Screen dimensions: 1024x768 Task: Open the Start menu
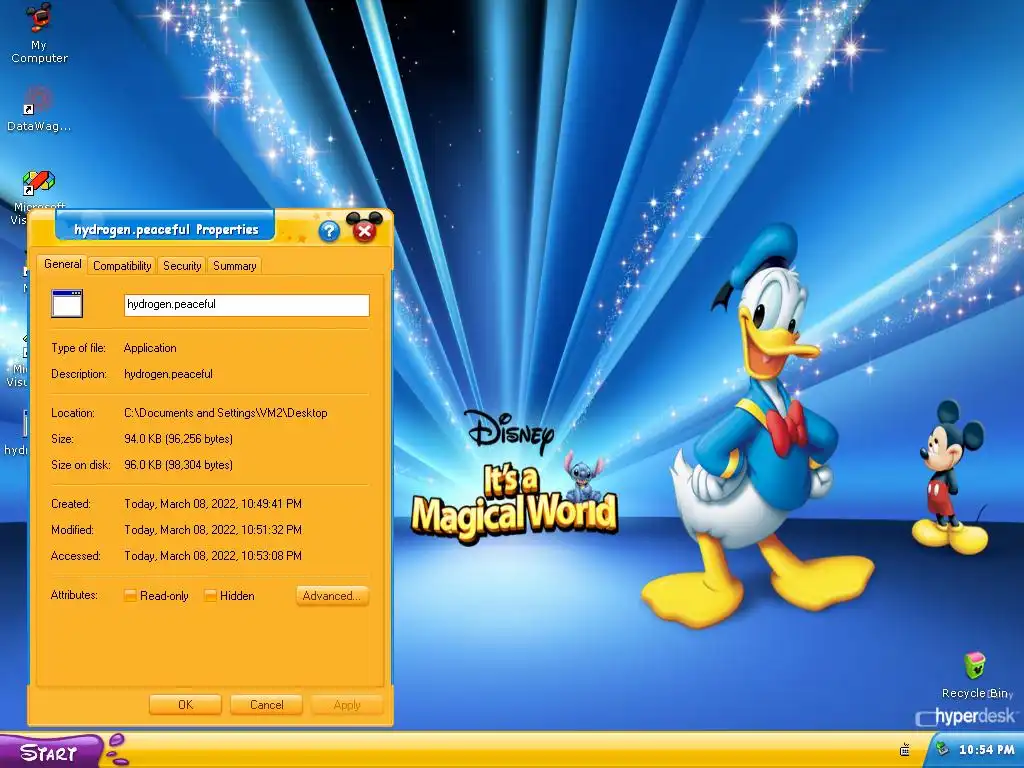[51, 752]
